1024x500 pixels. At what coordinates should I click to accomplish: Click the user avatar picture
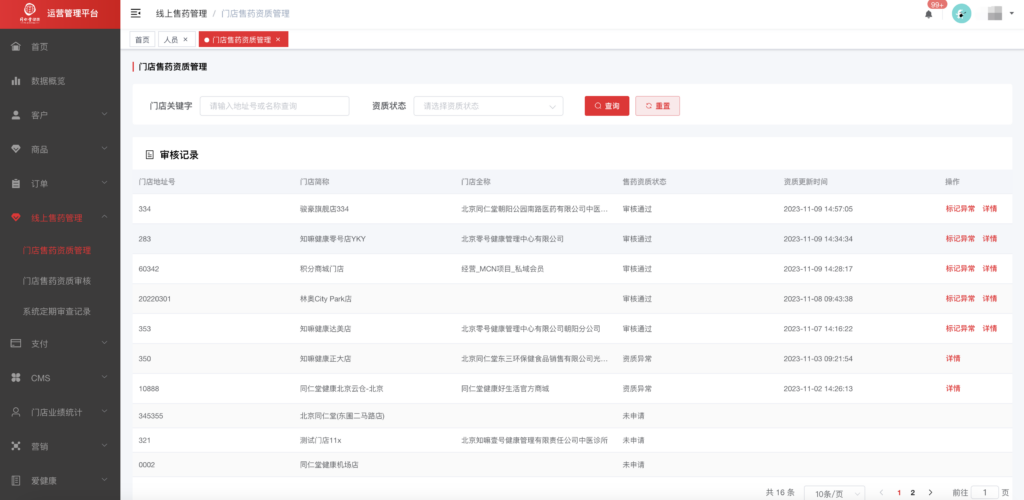(x=961, y=14)
